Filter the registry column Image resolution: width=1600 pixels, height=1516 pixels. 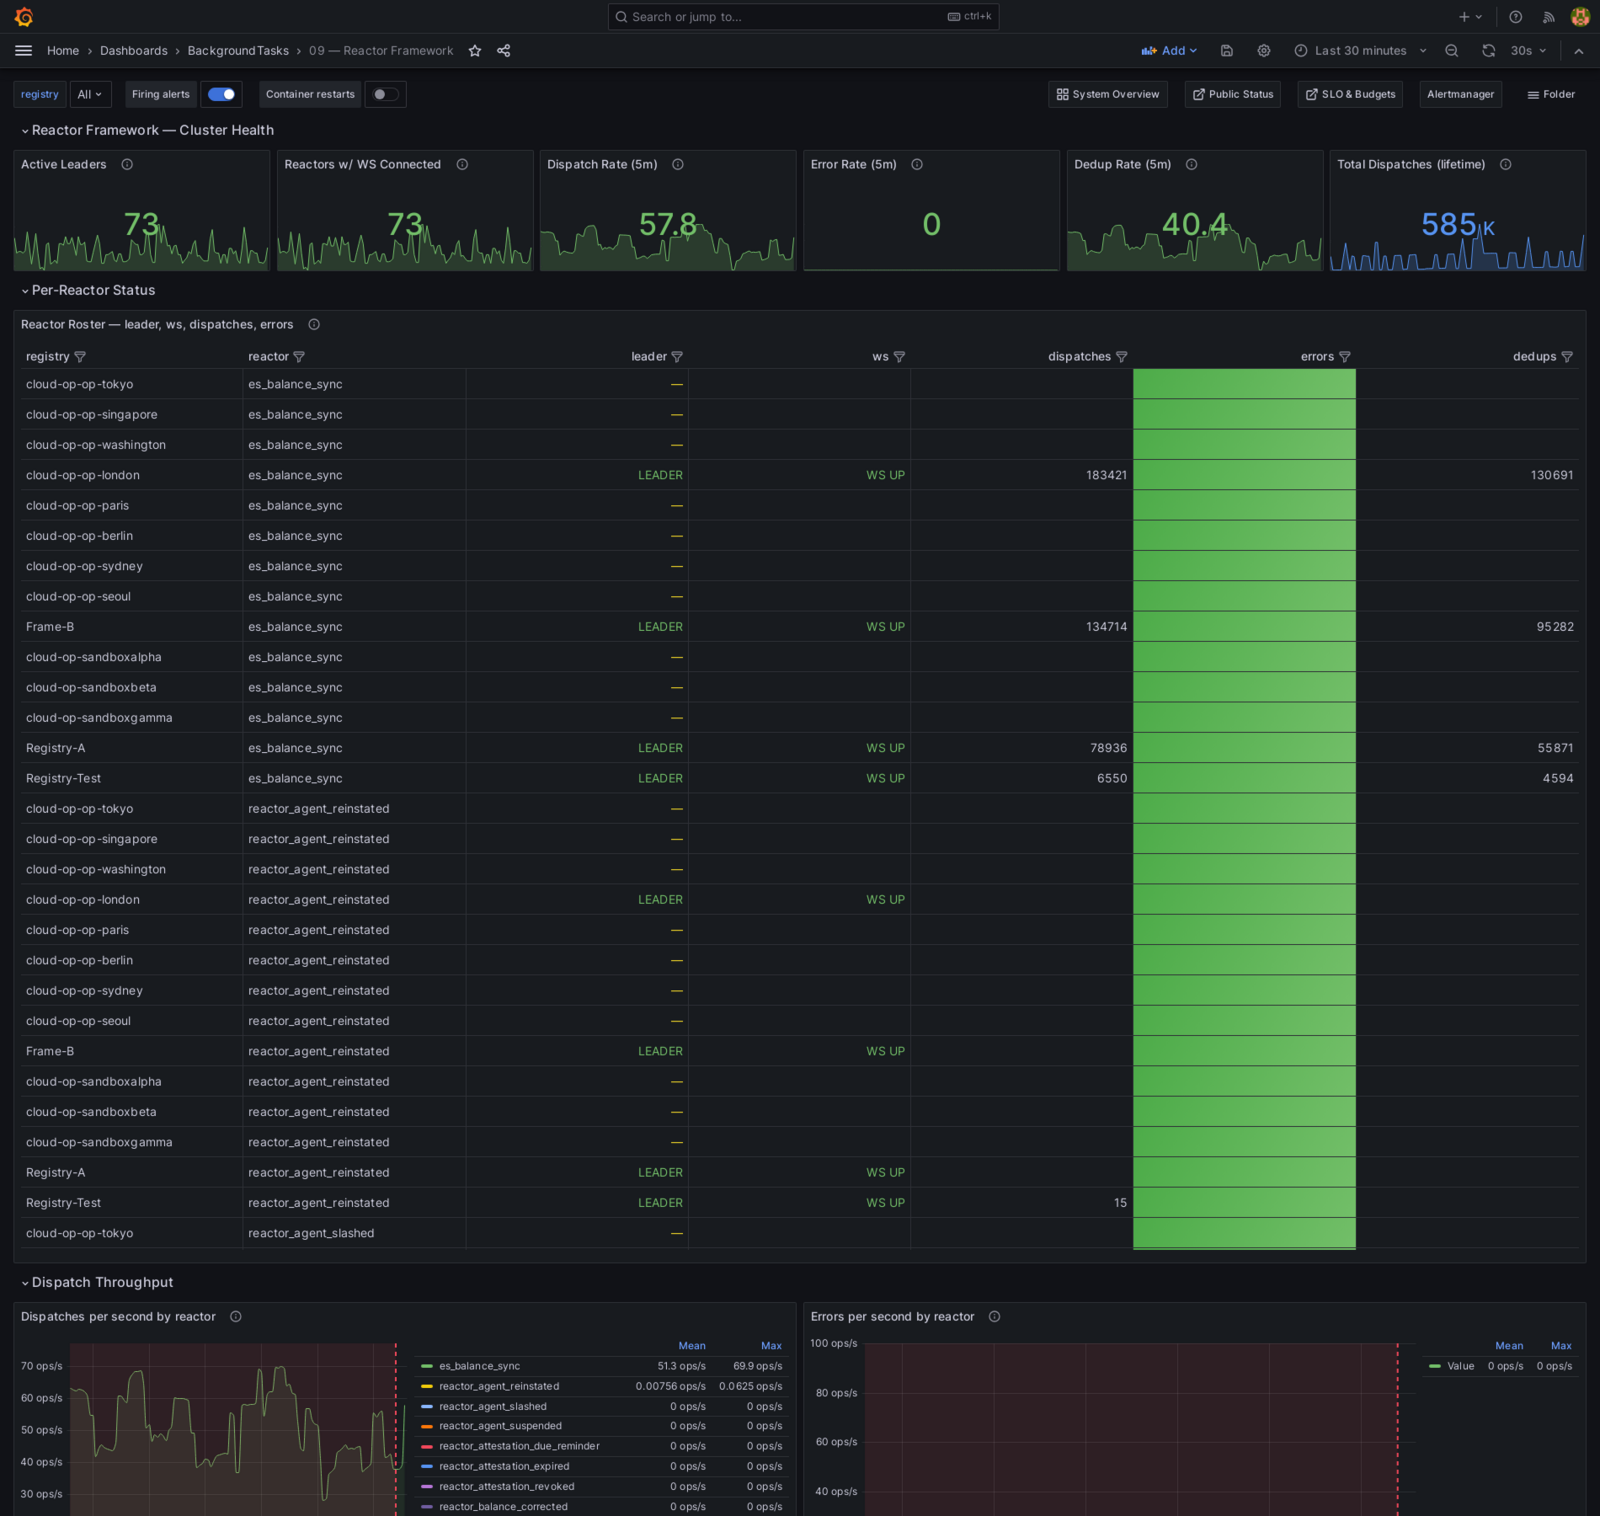point(80,357)
